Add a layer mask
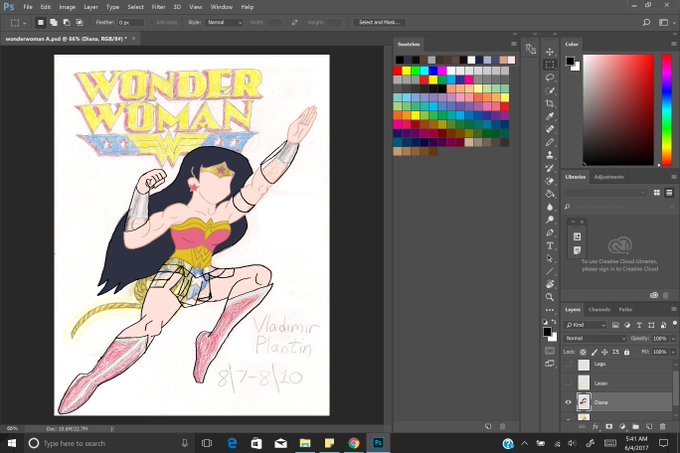680x453 pixels. coord(609,427)
